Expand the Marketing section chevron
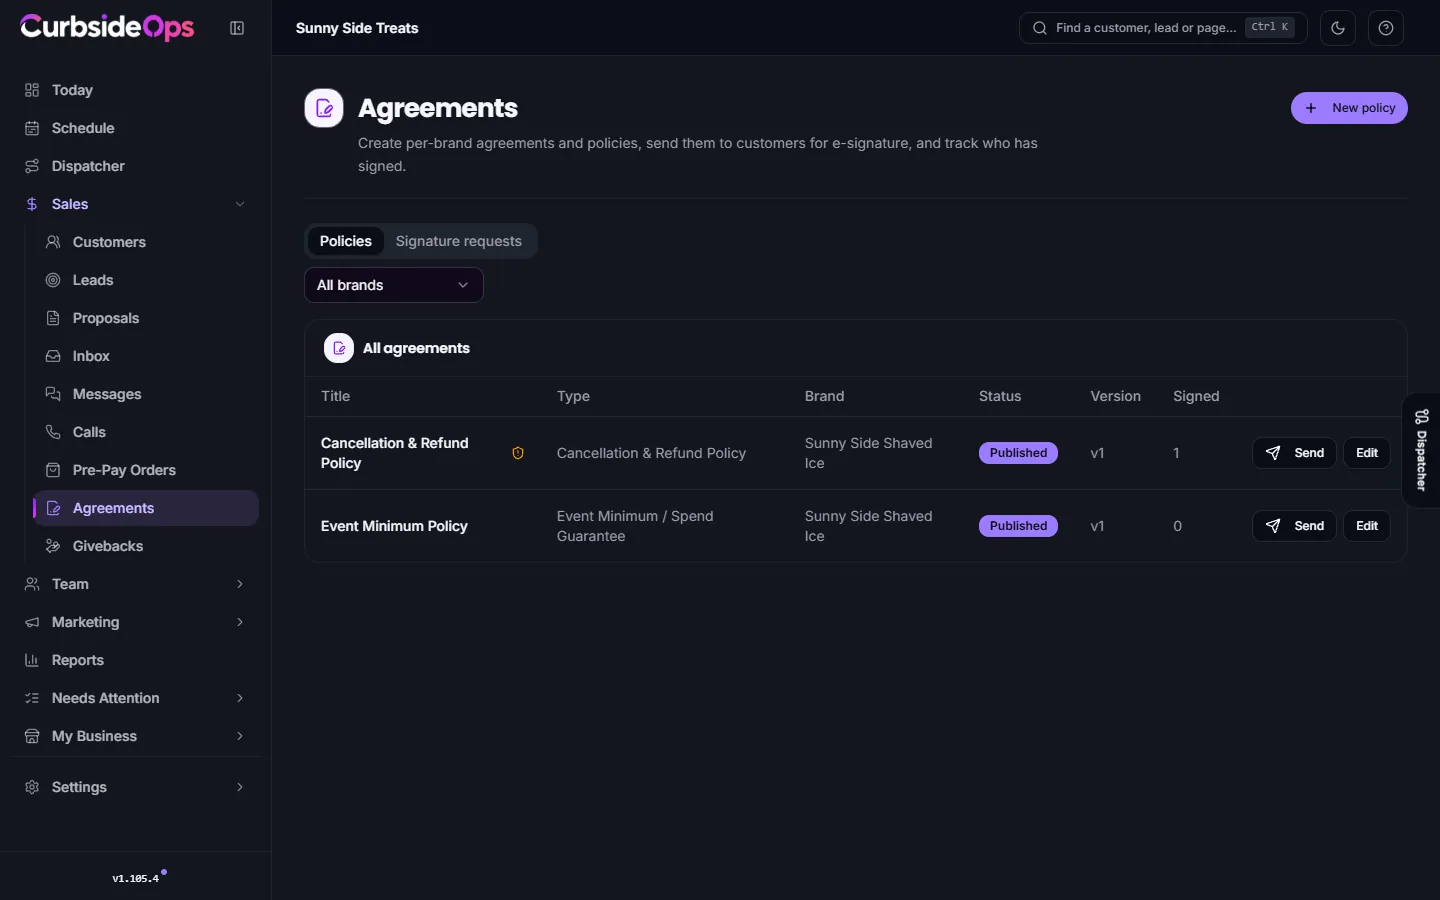Screen dimensions: 1440x900 [x=240, y=622]
